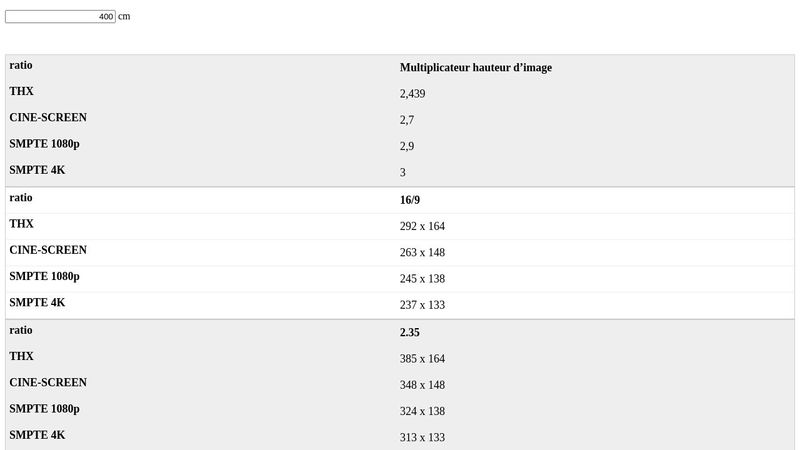
Task: Click the 2.35 column header
Action: point(410,332)
